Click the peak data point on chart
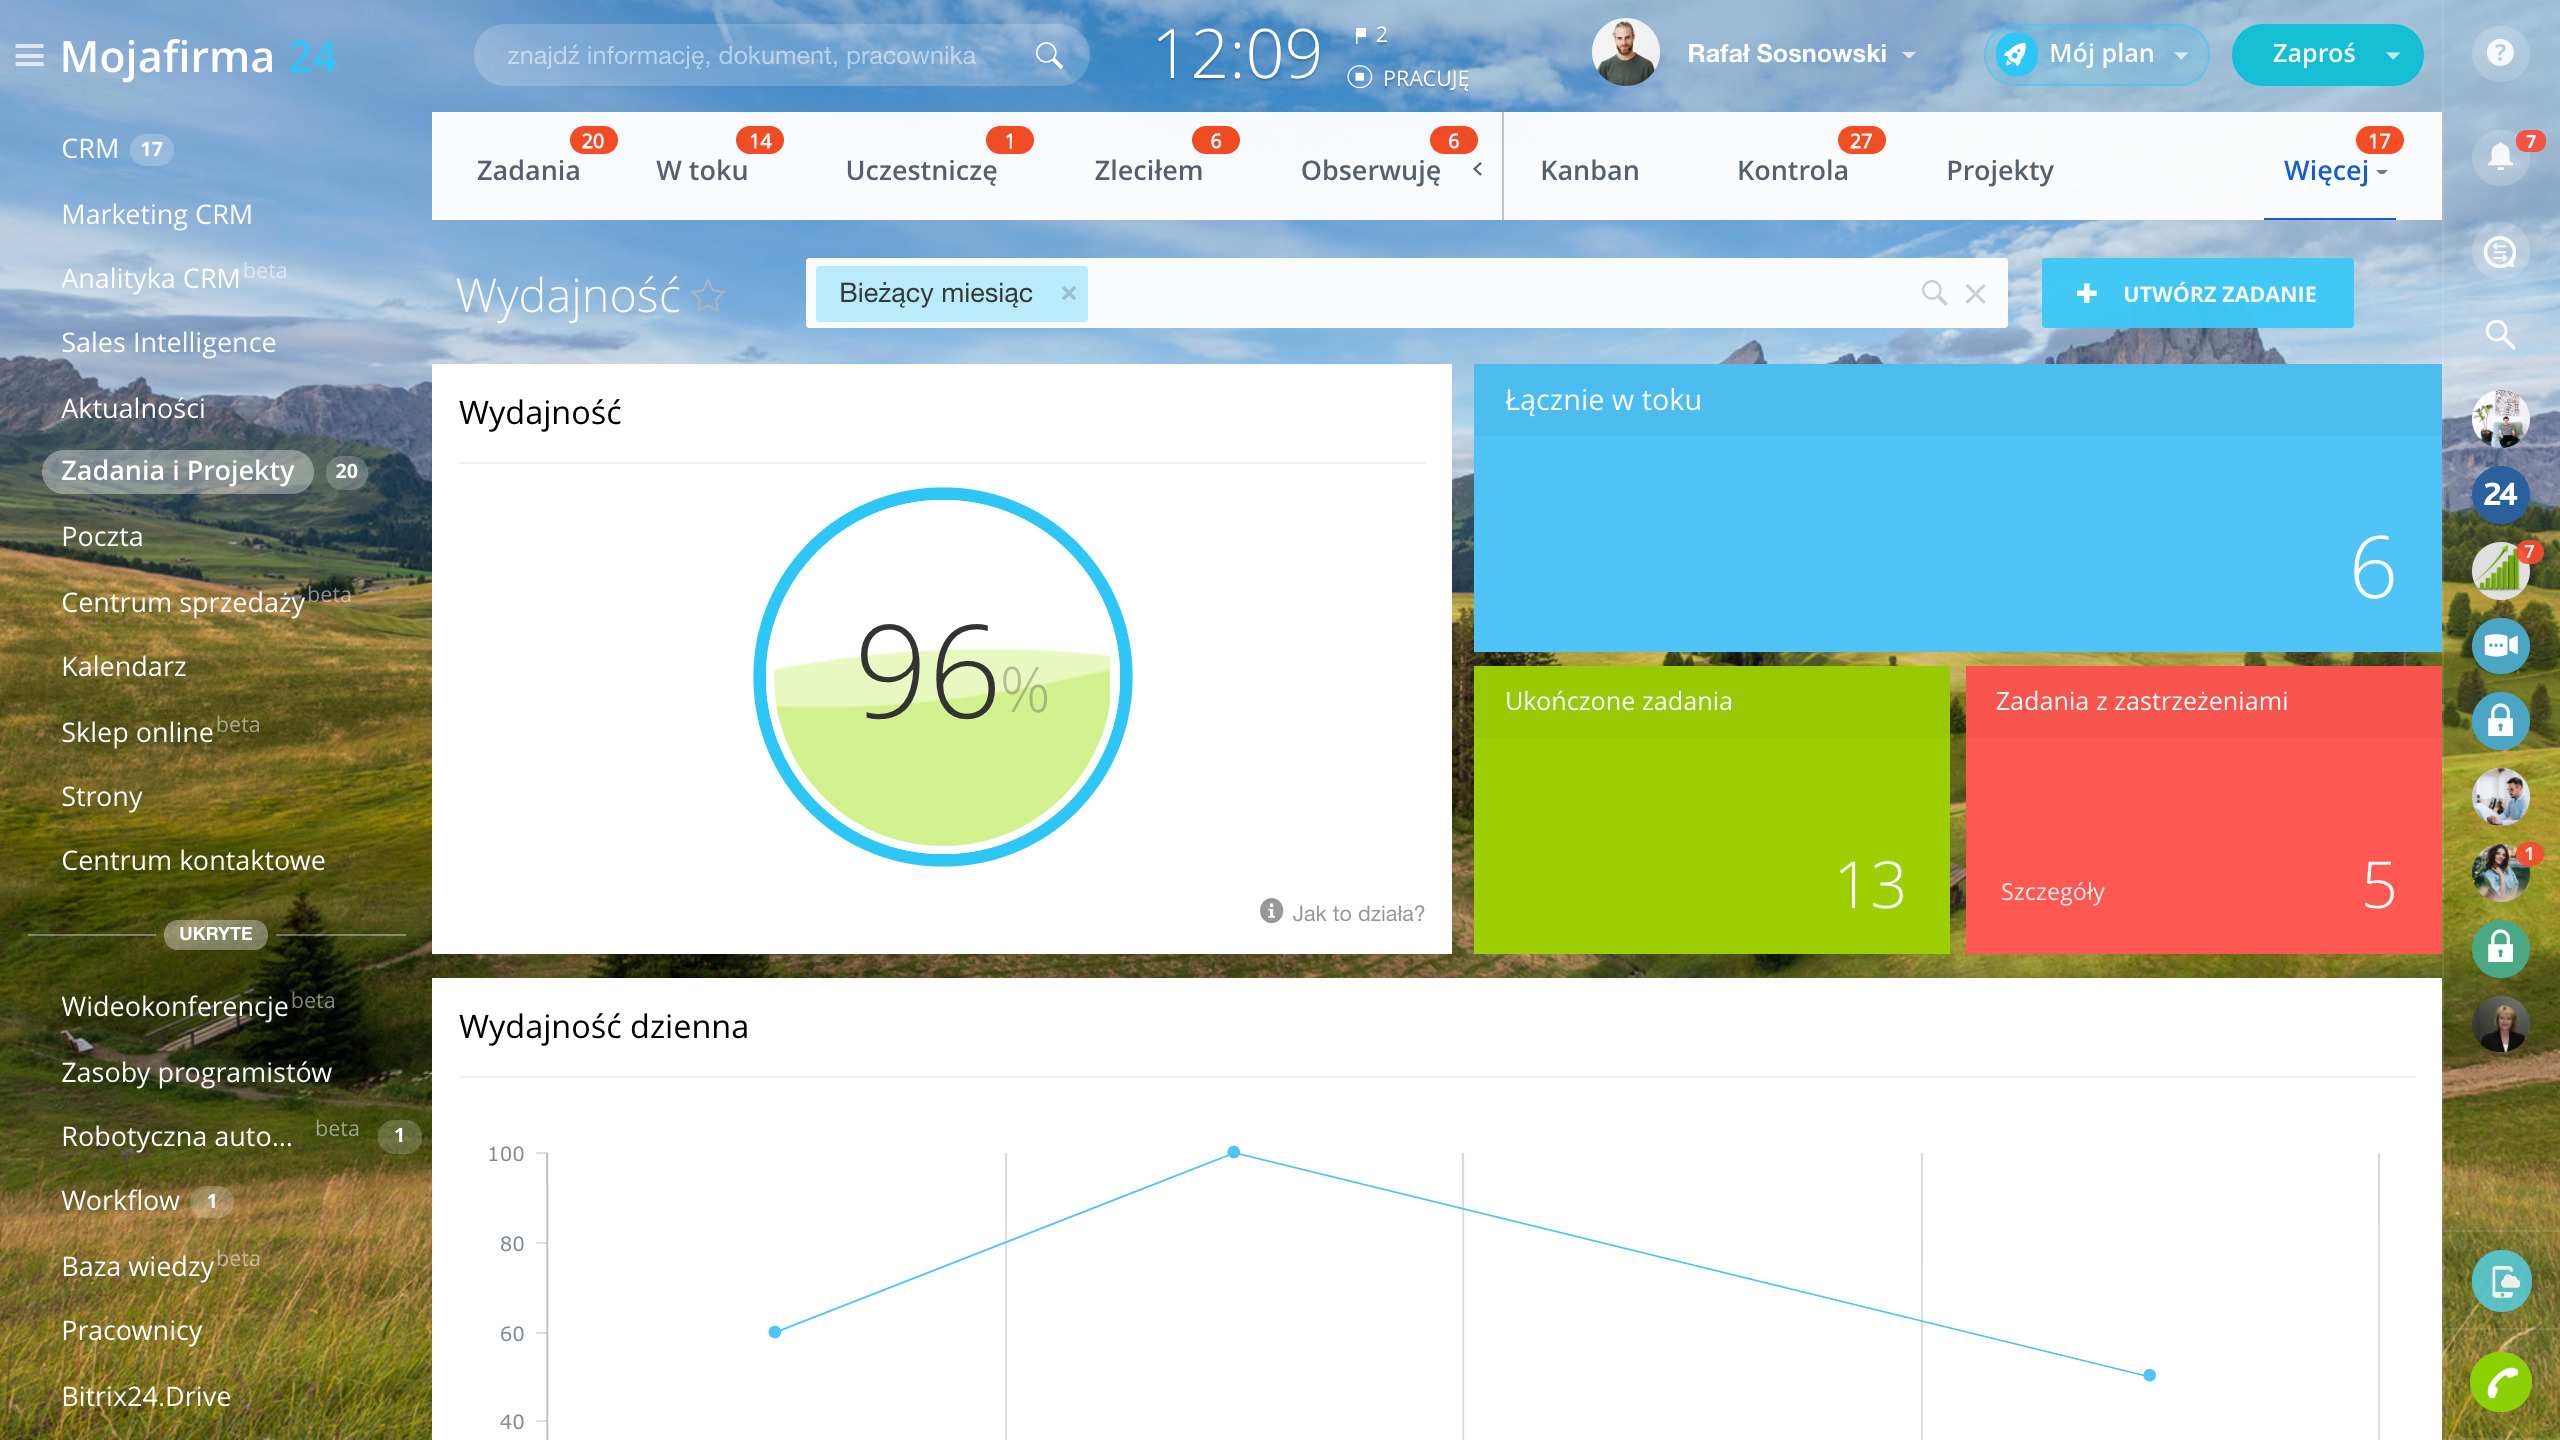Viewport: 2560px width, 1440px height. [1234, 1152]
